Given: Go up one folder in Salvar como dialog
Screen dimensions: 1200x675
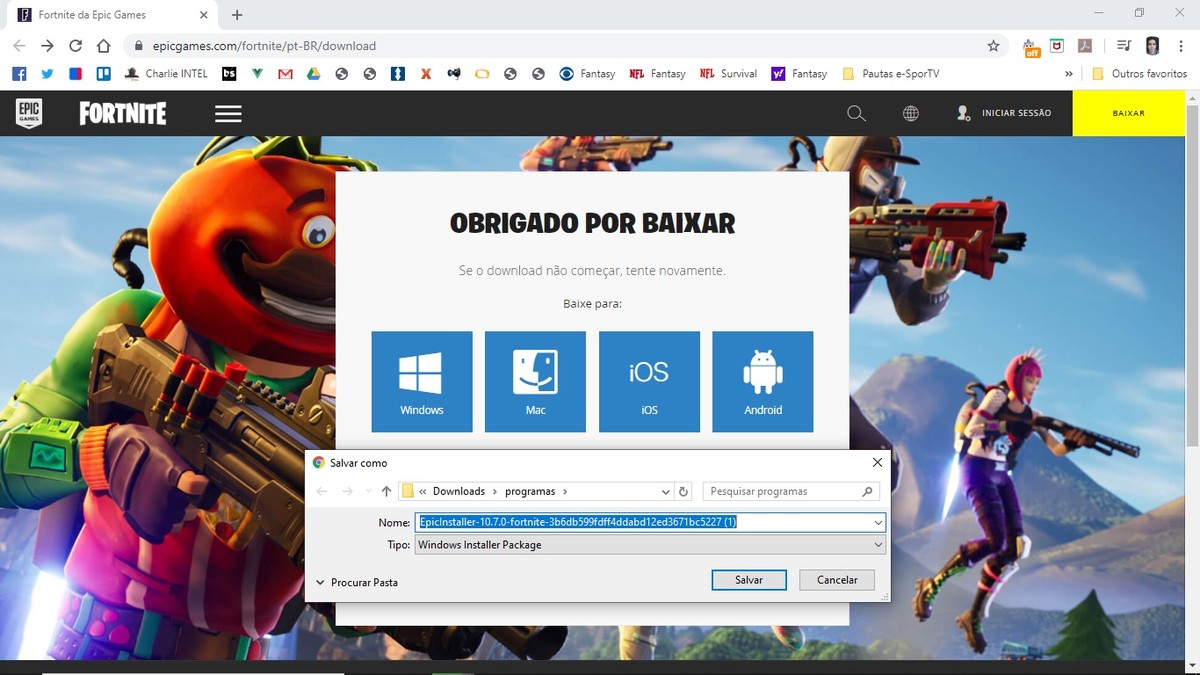Looking at the screenshot, I should [x=386, y=491].
